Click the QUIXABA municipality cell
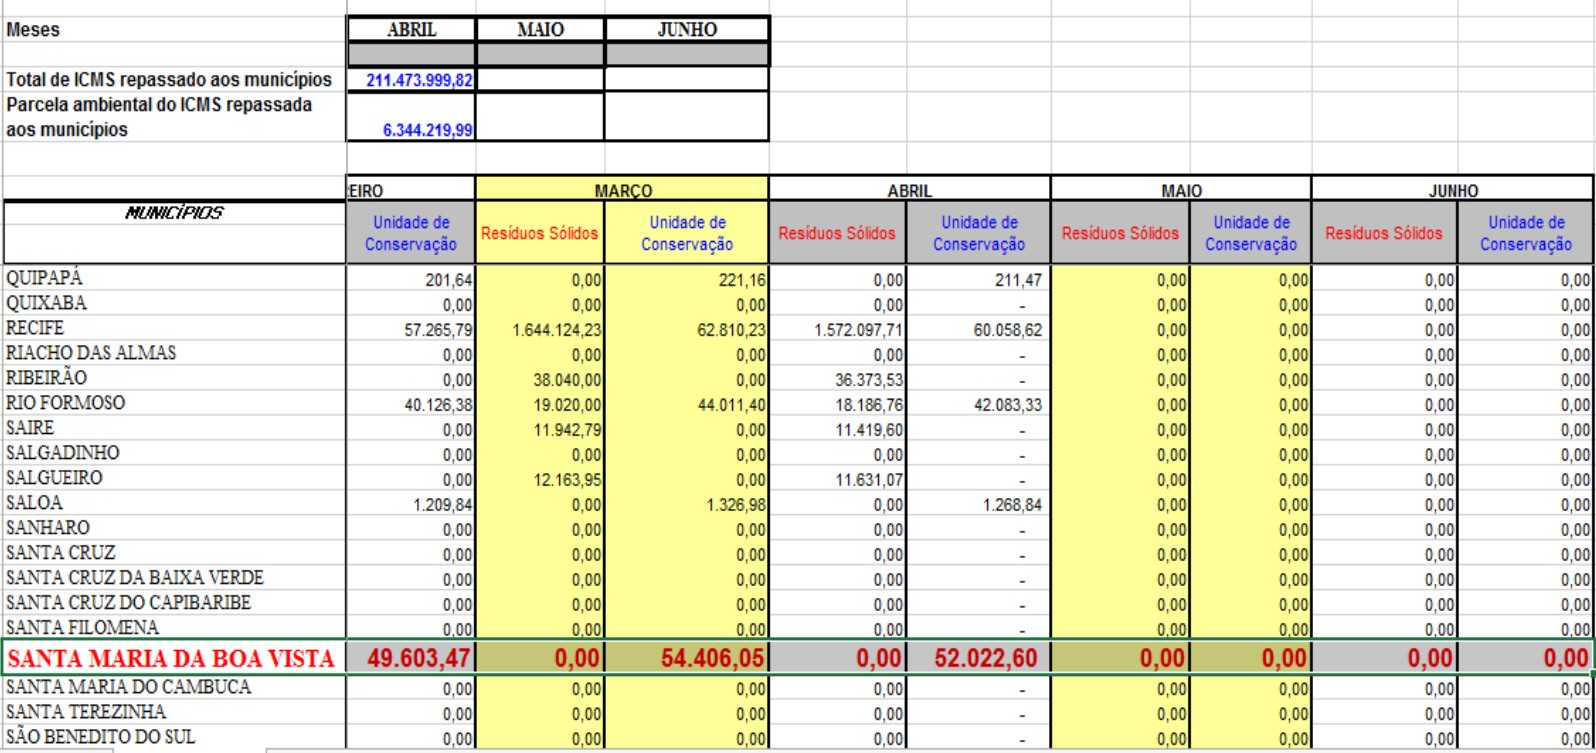Viewport: 1596px width, 753px height. pyautogui.click(x=174, y=303)
